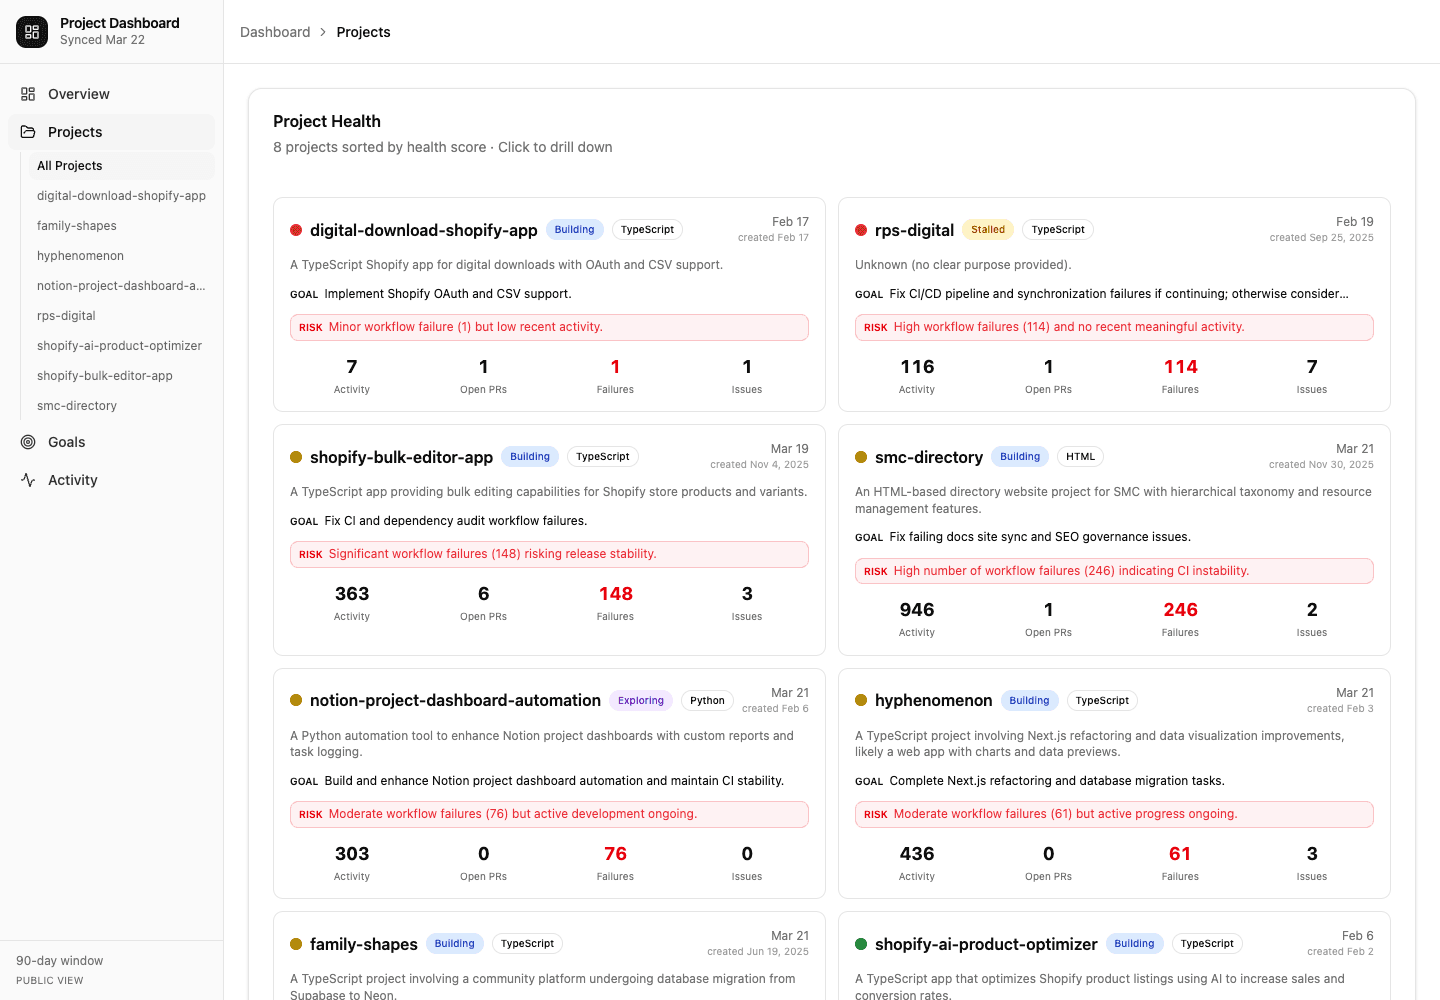Click the red 76 Failures value
Image resolution: width=1440 pixels, height=1000 pixels.
point(615,854)
